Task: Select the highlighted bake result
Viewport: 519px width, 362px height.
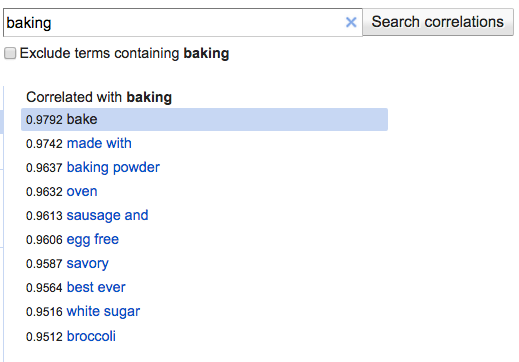Action: (204, 119)
